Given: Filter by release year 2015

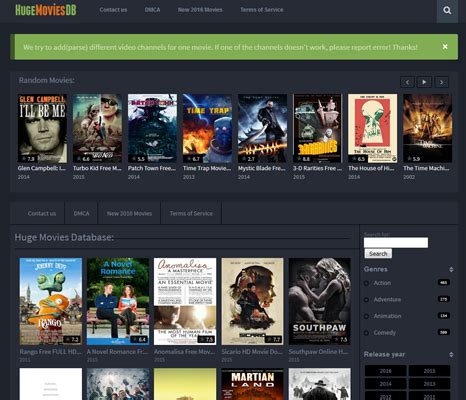Looking at the screenshot, I should [429, 371].
